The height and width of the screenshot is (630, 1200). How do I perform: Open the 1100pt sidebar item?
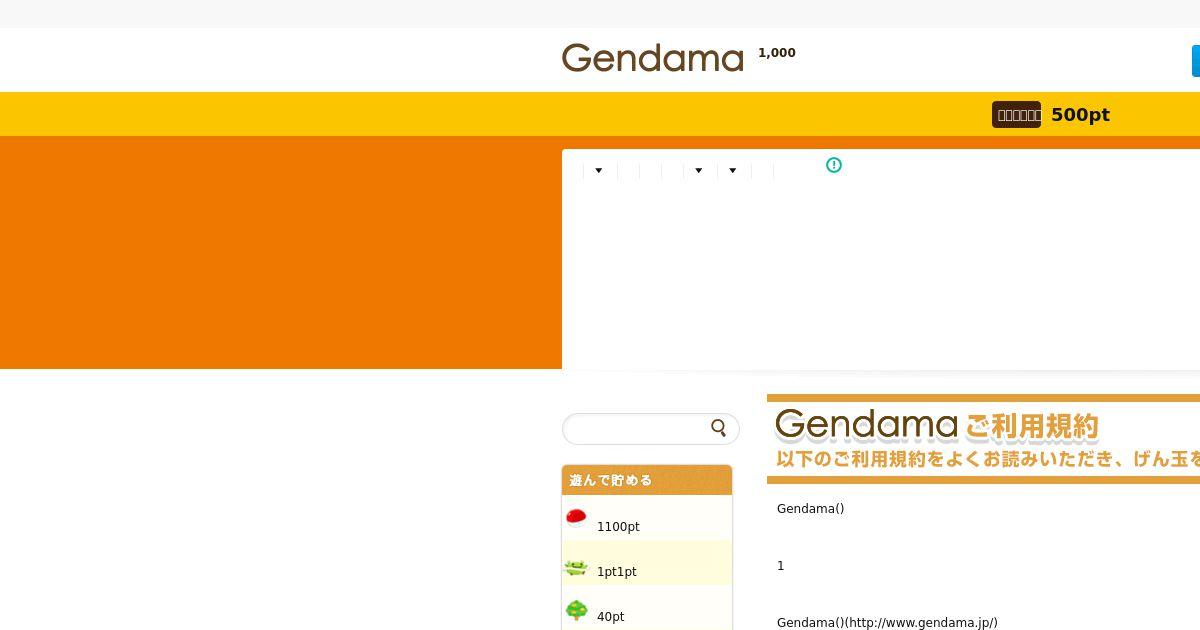(647, 518)
